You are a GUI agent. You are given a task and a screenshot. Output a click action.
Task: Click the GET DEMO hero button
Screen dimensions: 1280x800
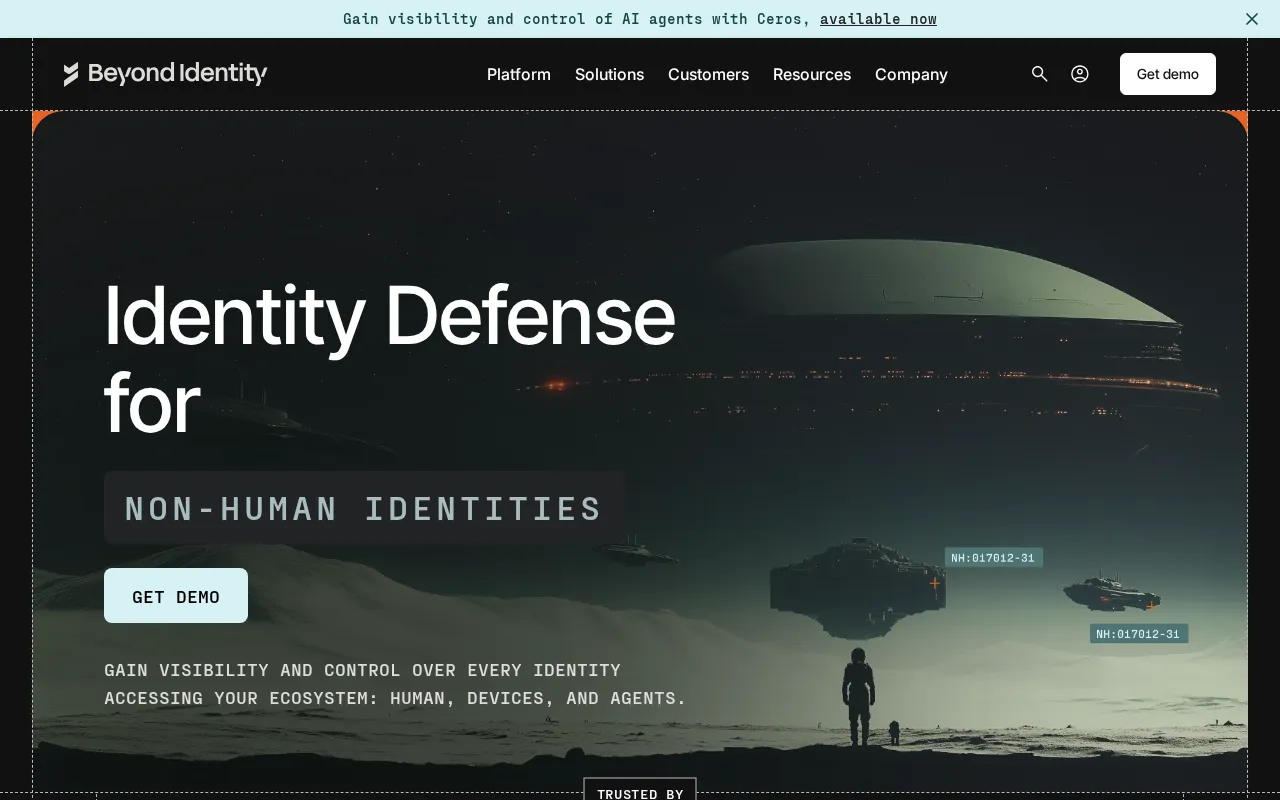click(176, 596)
